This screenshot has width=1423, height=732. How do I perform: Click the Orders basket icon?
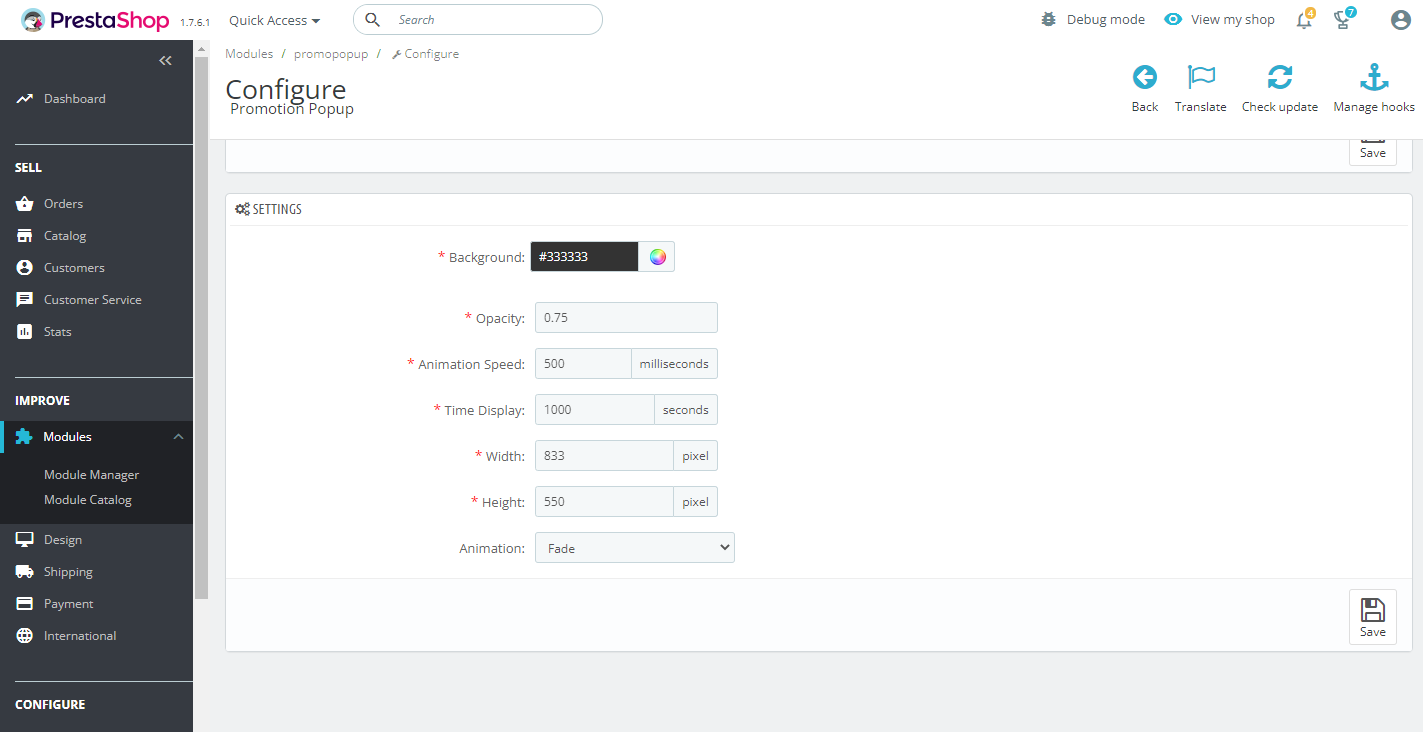tap(25, 204)
